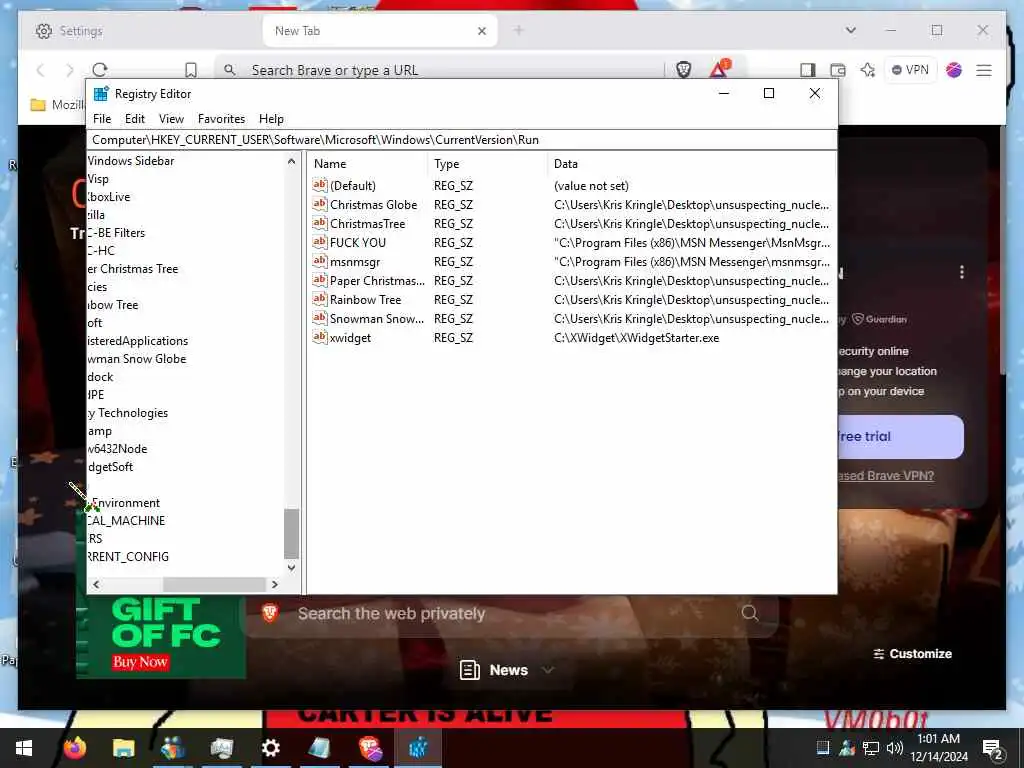
Task: Reload the page in Brave
Action: [x=100, y=70]
